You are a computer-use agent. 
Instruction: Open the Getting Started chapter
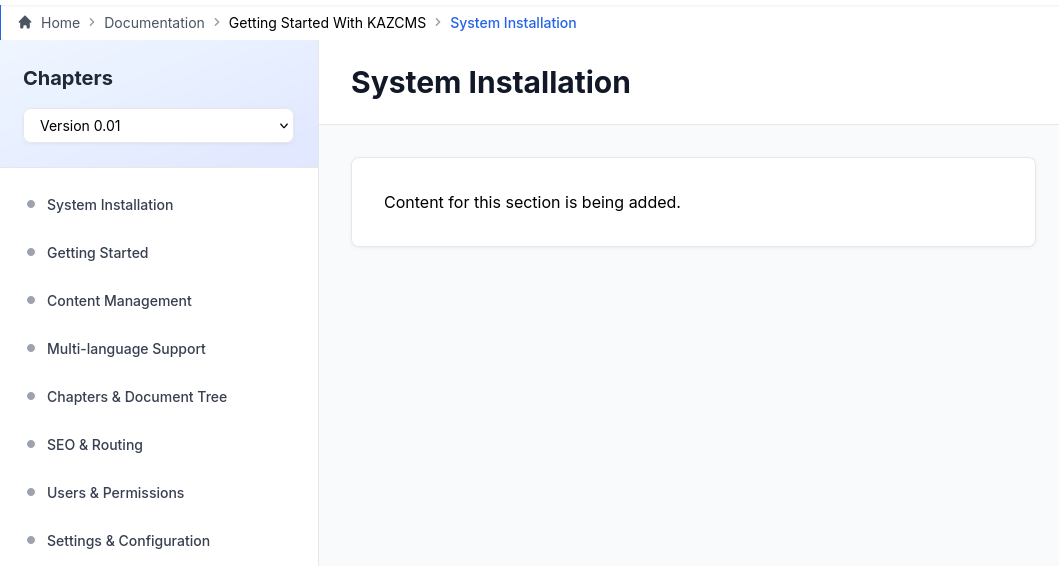point(97,252)
